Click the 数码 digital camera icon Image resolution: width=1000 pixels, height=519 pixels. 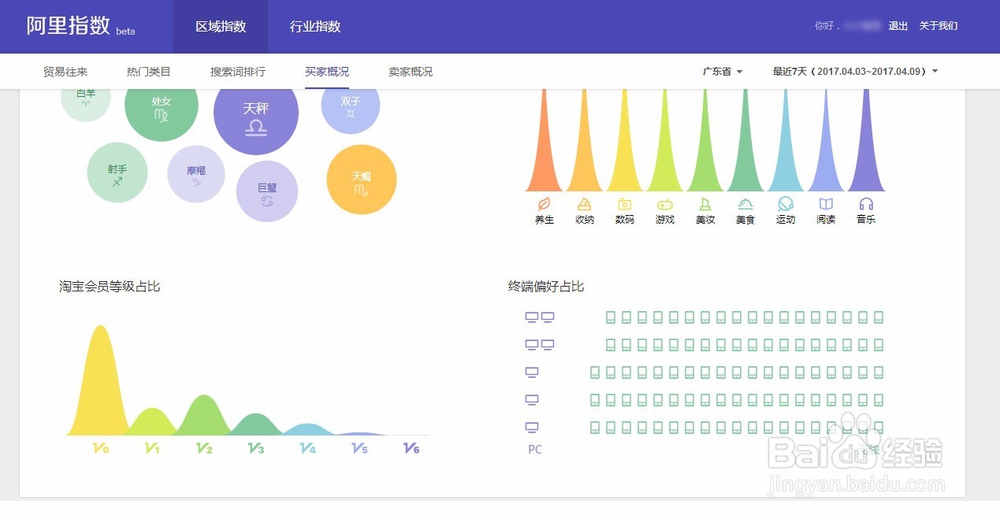(x=624, y=204)
